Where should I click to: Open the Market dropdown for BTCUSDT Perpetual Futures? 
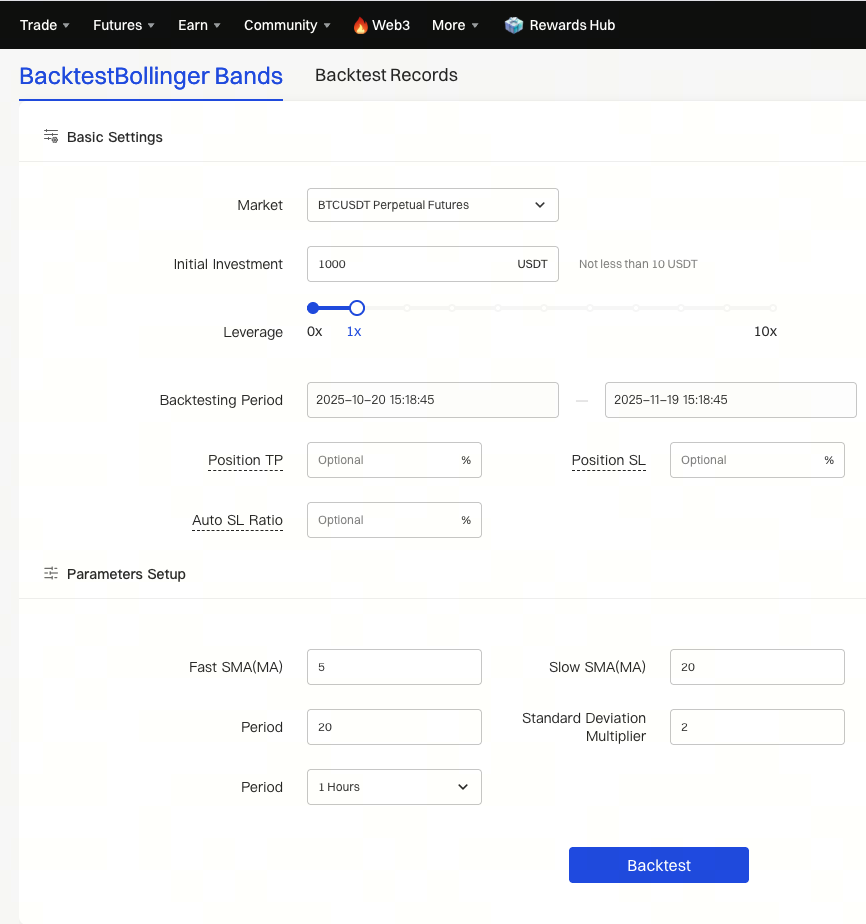point(432,205)
